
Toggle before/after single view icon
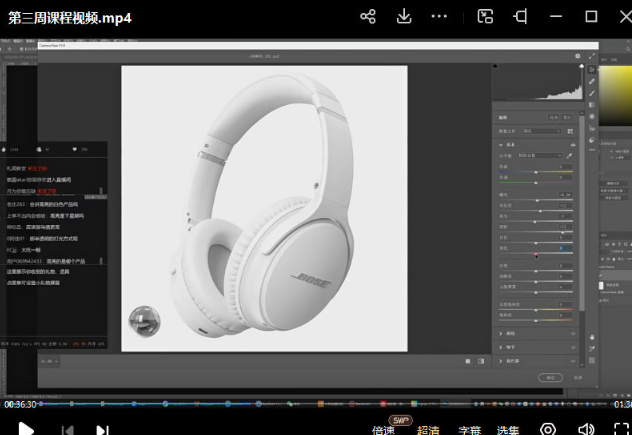[x=468, y=361]
